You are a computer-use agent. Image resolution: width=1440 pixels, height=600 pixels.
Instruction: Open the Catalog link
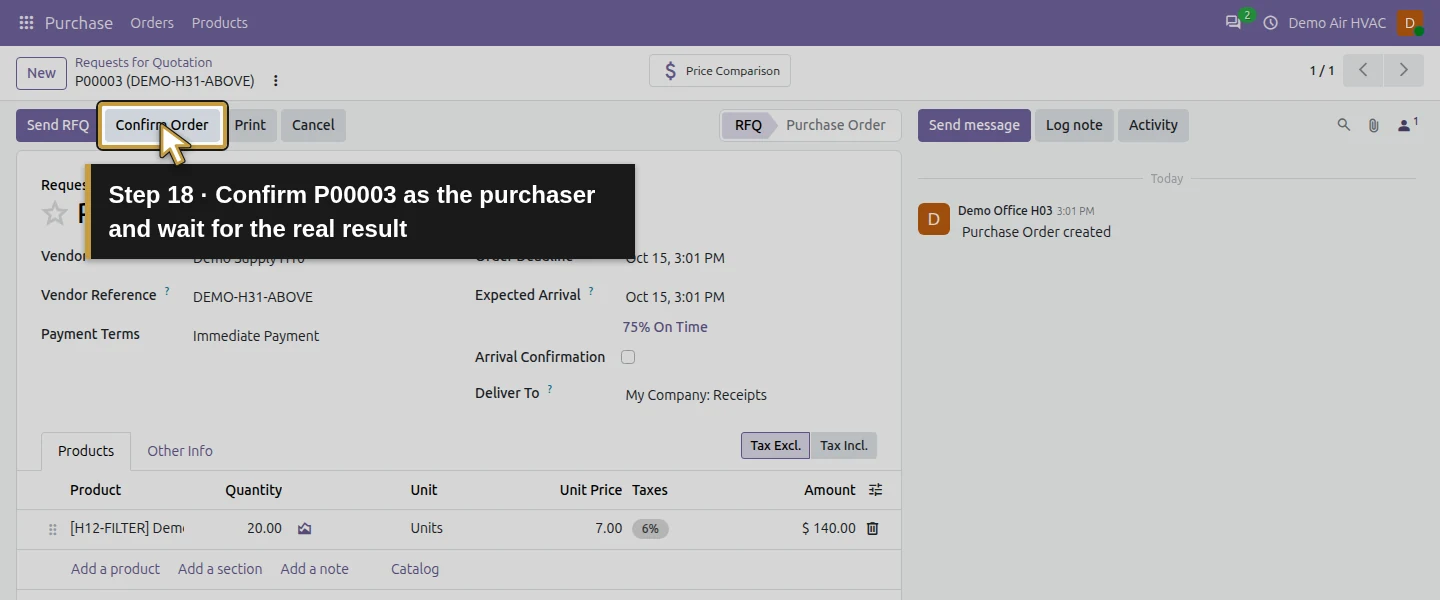[x=415, y=569]
